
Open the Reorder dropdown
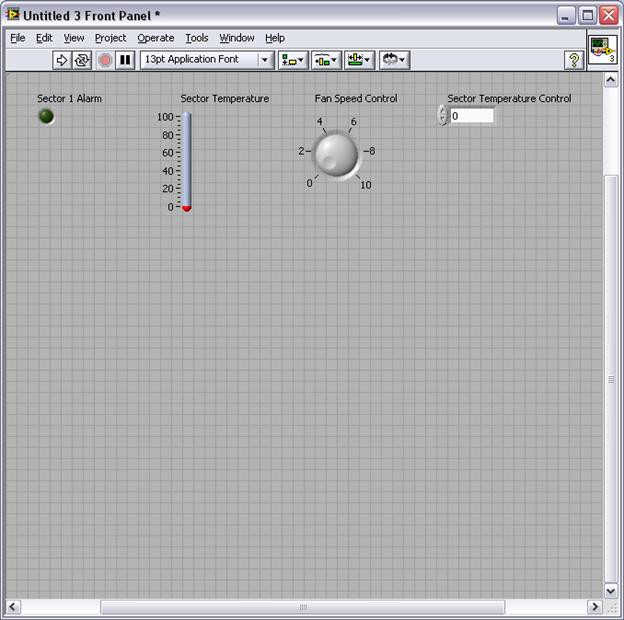tap(394, 60)
